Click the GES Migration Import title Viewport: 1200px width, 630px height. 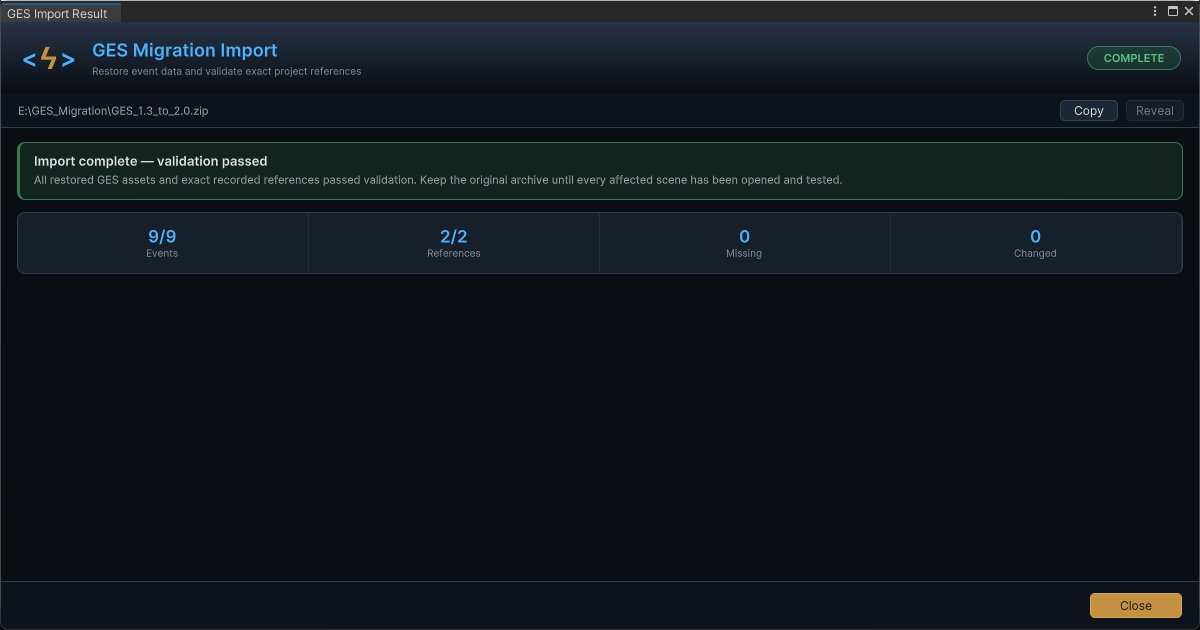(184, 50)
